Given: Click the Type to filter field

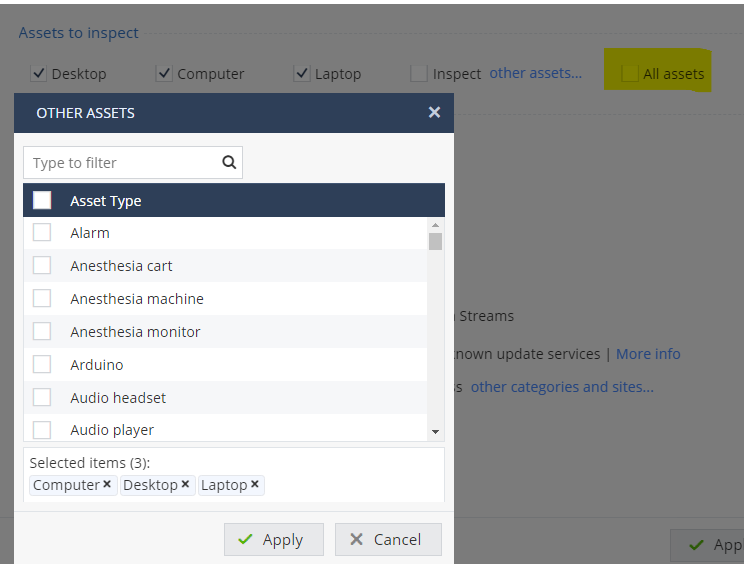Looking at the screenshot, I should pos(133,163).
